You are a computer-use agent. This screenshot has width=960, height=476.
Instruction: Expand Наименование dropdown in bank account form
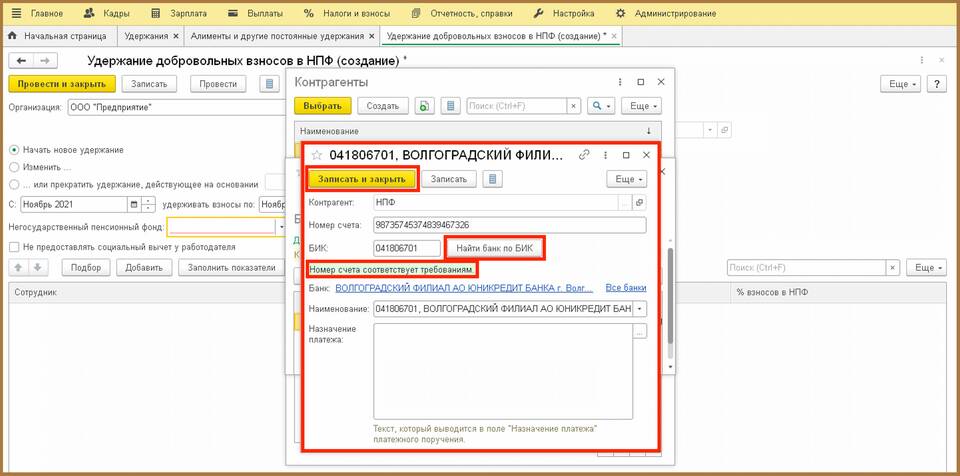(640, 308)
